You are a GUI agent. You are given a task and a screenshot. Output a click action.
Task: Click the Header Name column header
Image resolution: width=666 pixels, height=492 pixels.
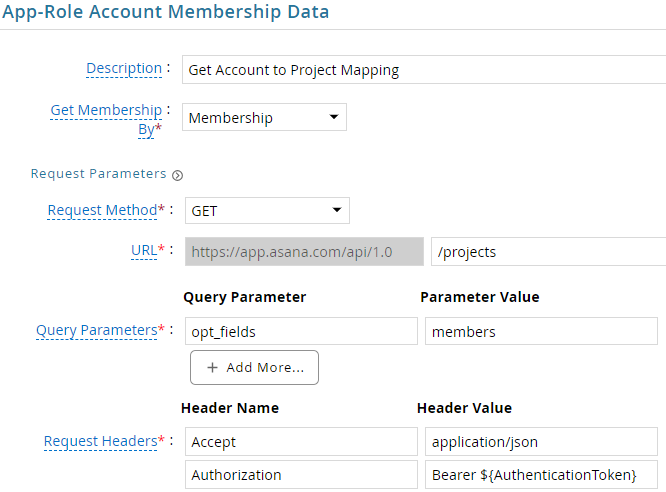point(230,408)
